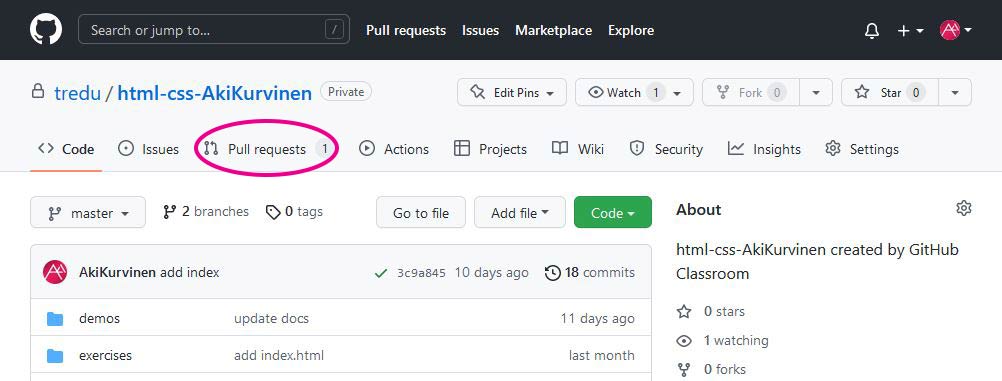Open the add index commit message
The width and height of the screenshot is (1002, 381).
[x=190, y=273]
